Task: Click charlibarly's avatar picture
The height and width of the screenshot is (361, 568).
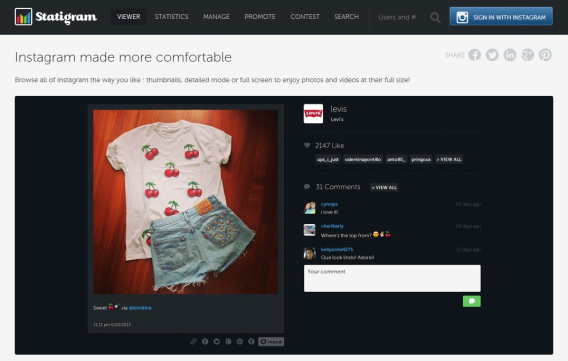Action: coord(310,230)
